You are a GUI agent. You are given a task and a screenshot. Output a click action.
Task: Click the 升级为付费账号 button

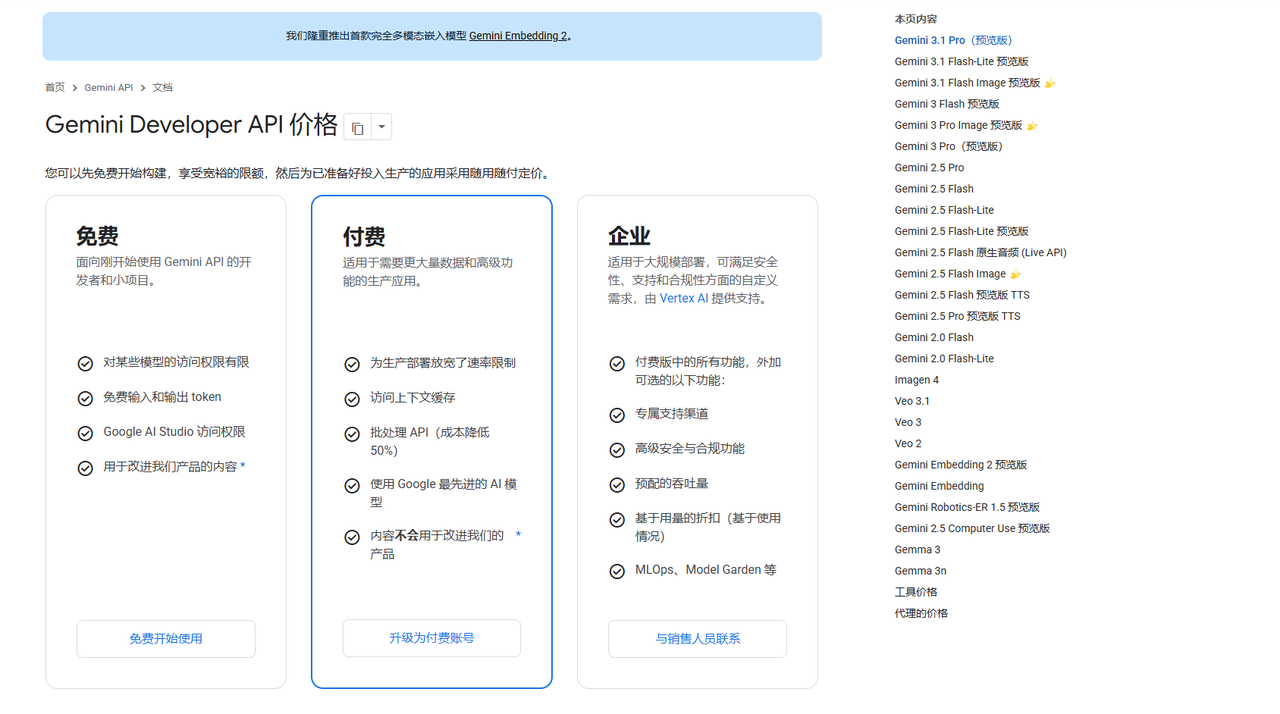click(432, 638)
